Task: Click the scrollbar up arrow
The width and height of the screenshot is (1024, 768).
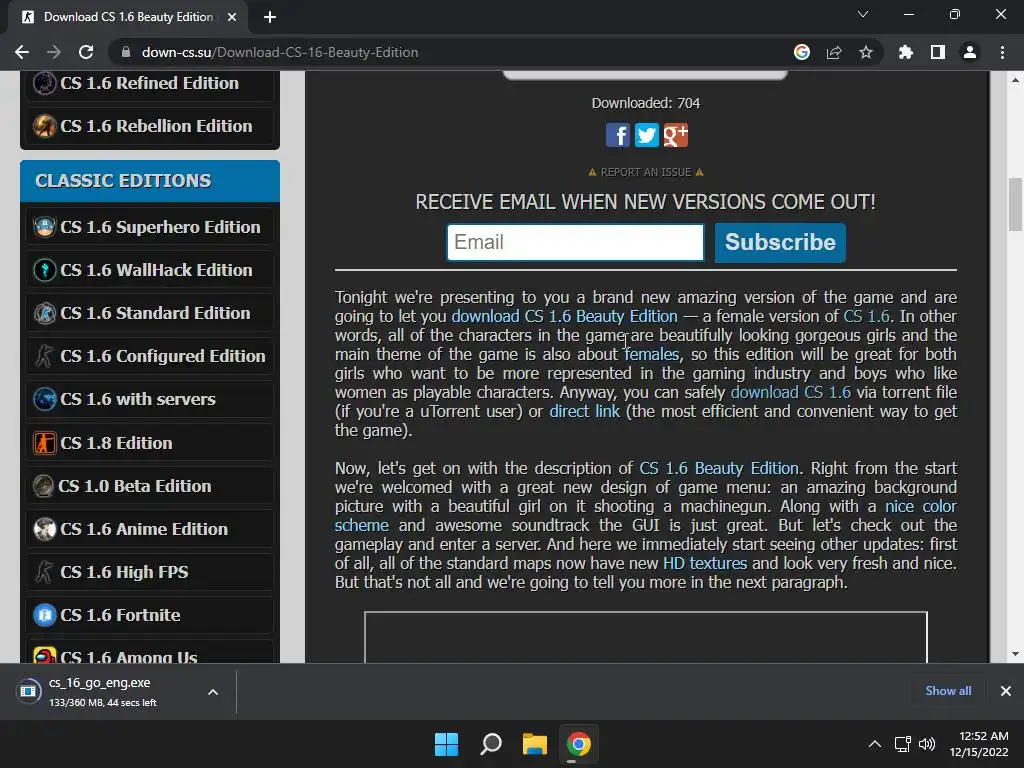Action: [x=1015, y=80]
